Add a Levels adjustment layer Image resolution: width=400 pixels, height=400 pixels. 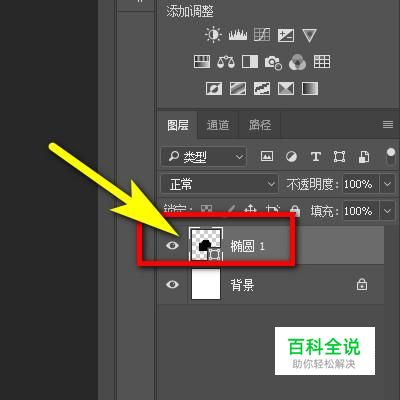[238, 35]
